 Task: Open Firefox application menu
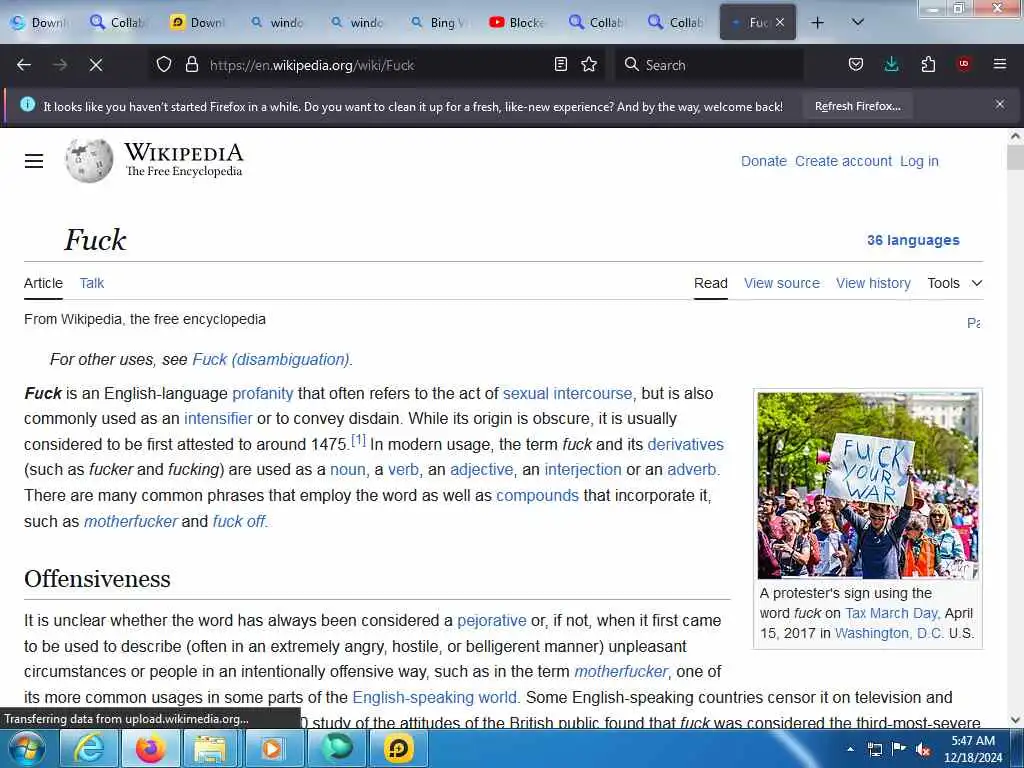click(1000, 64)
